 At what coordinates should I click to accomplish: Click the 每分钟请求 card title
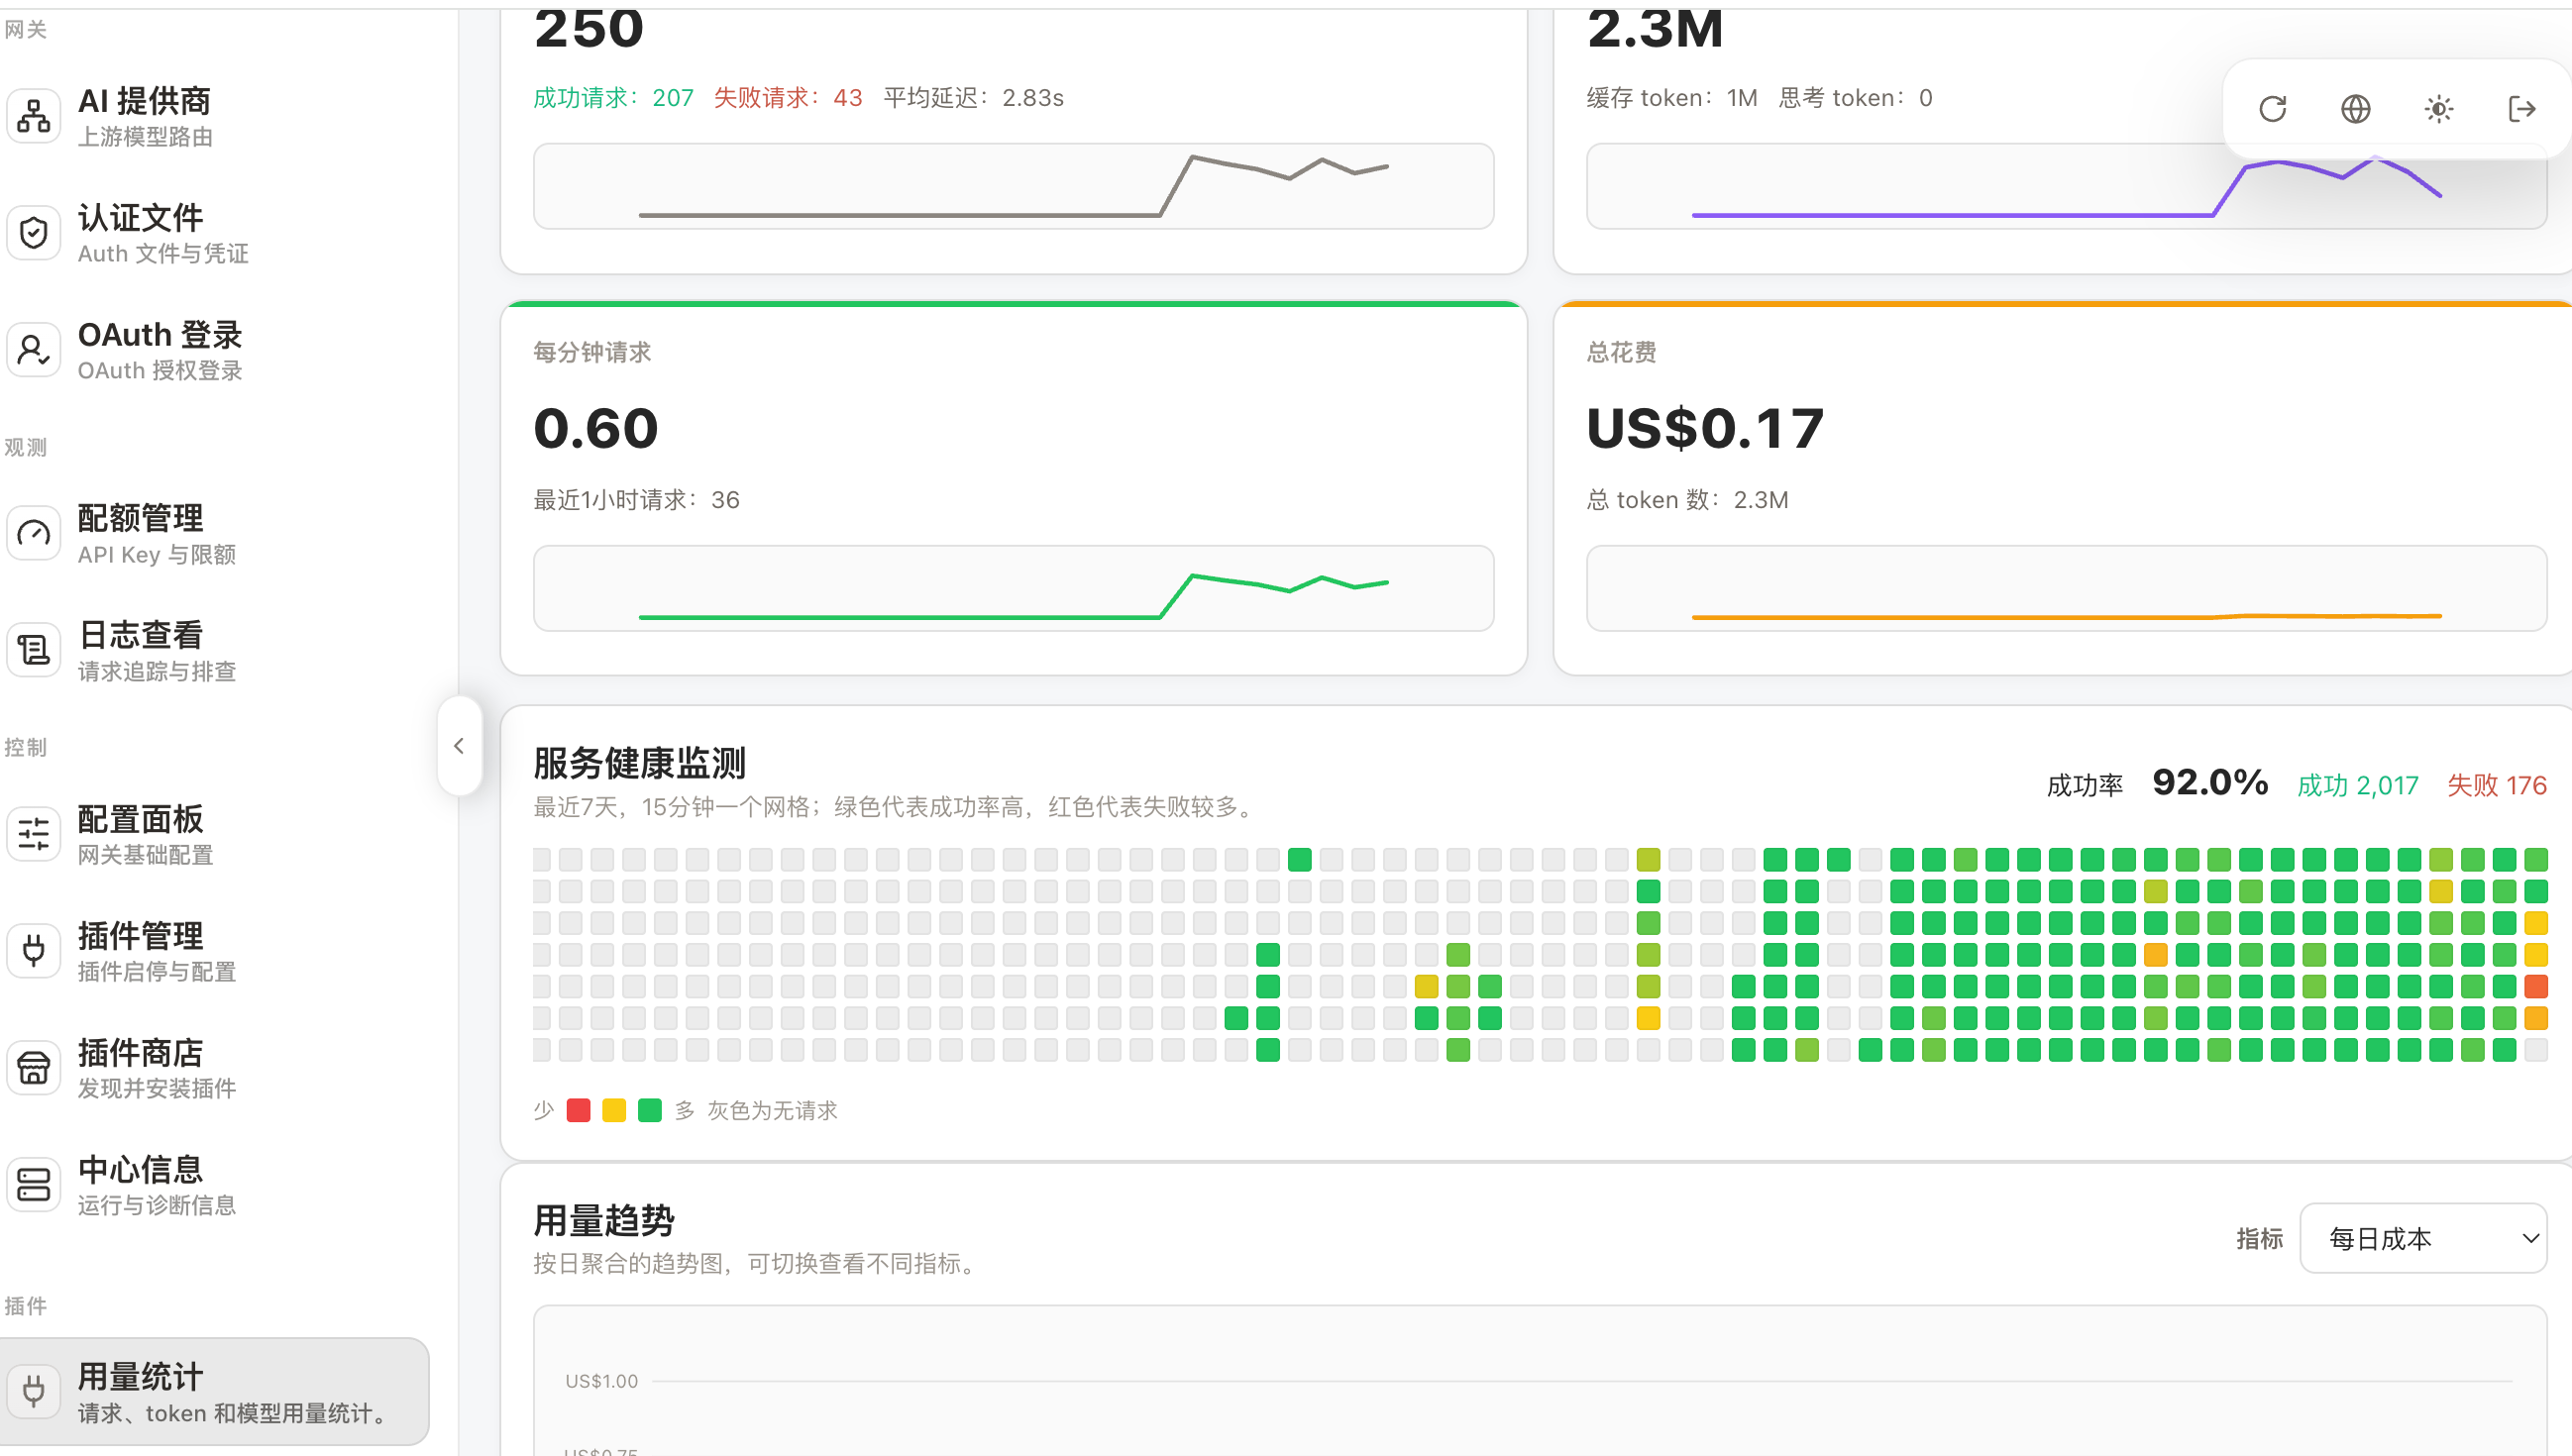pyautogui.click(x=592, y=352)
